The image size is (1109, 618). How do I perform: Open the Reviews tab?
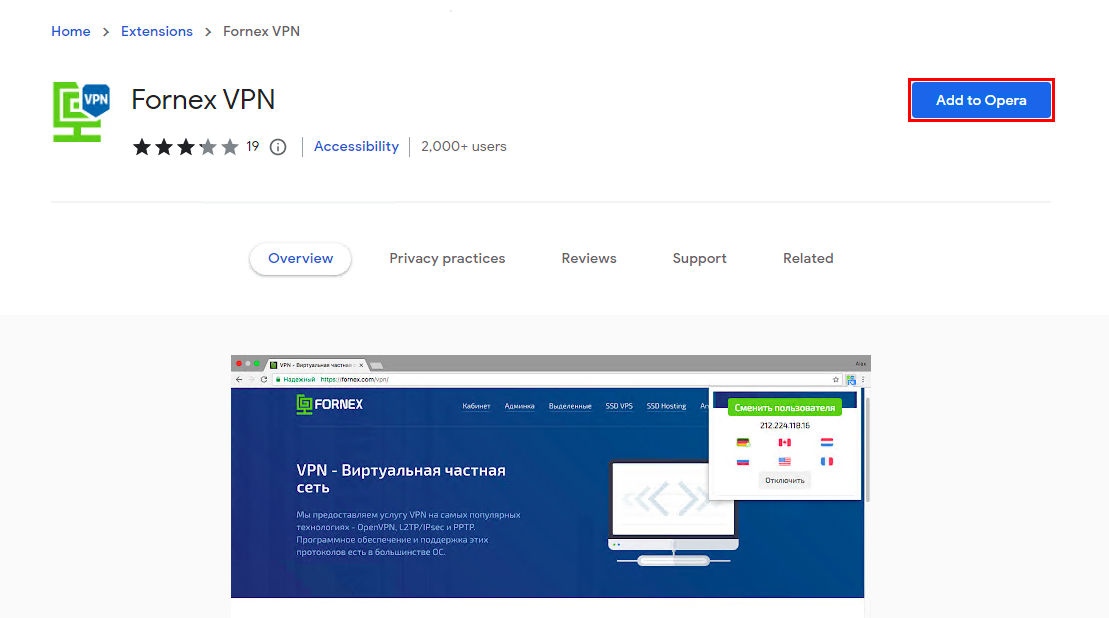(x=589, y=259)
